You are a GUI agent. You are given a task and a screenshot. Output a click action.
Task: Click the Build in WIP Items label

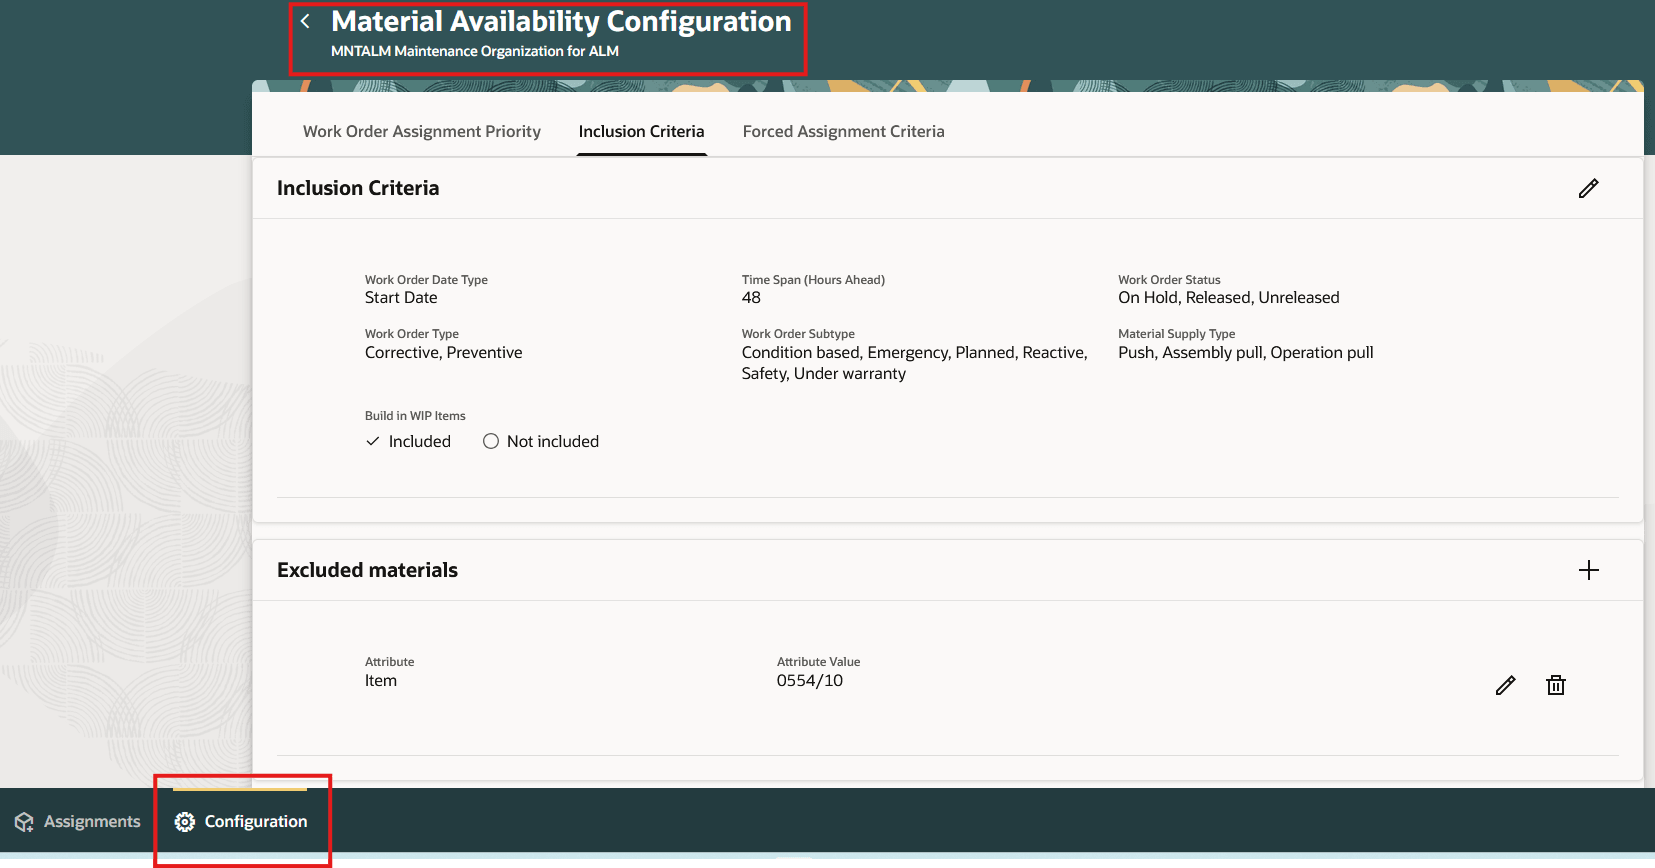415,416
